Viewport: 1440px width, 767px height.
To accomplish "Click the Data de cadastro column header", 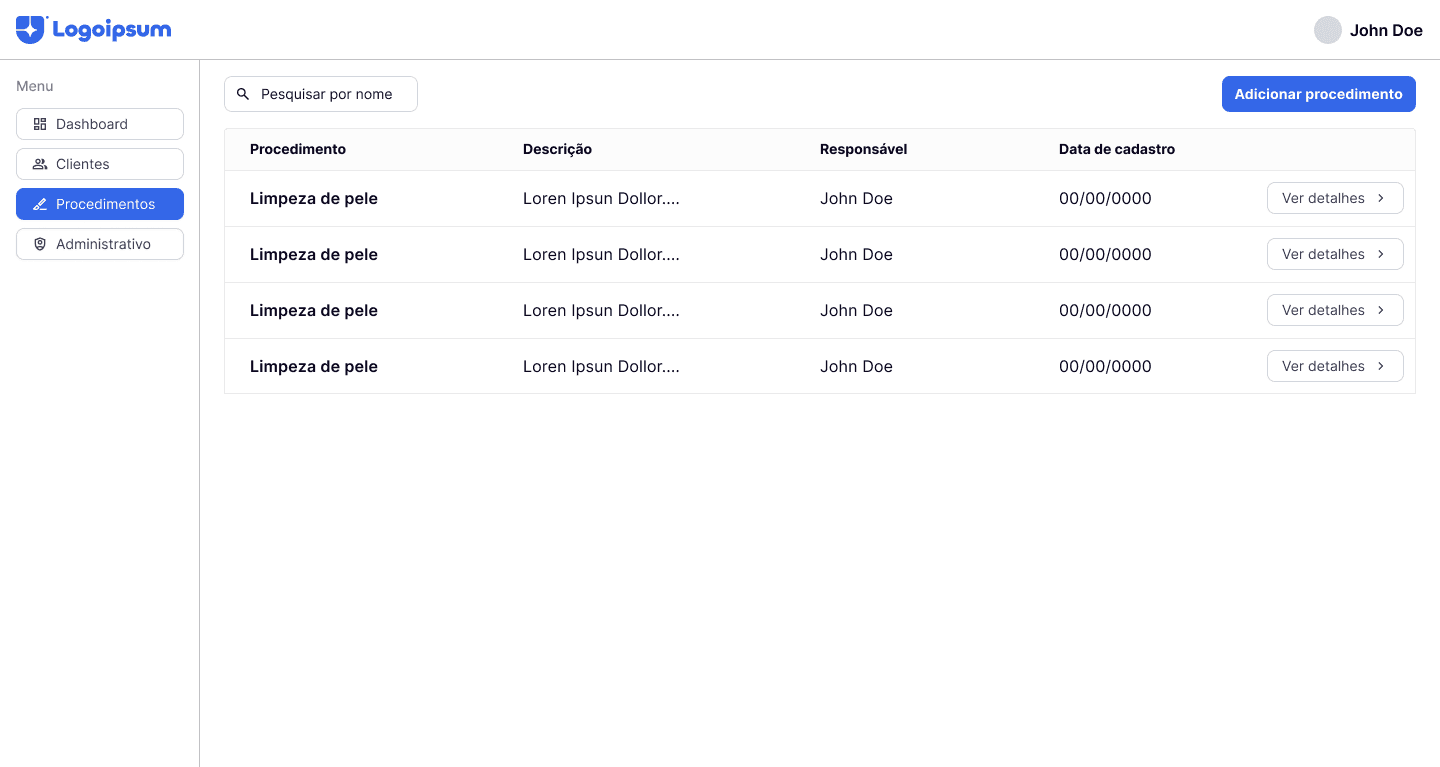I will coord(1117,149).
